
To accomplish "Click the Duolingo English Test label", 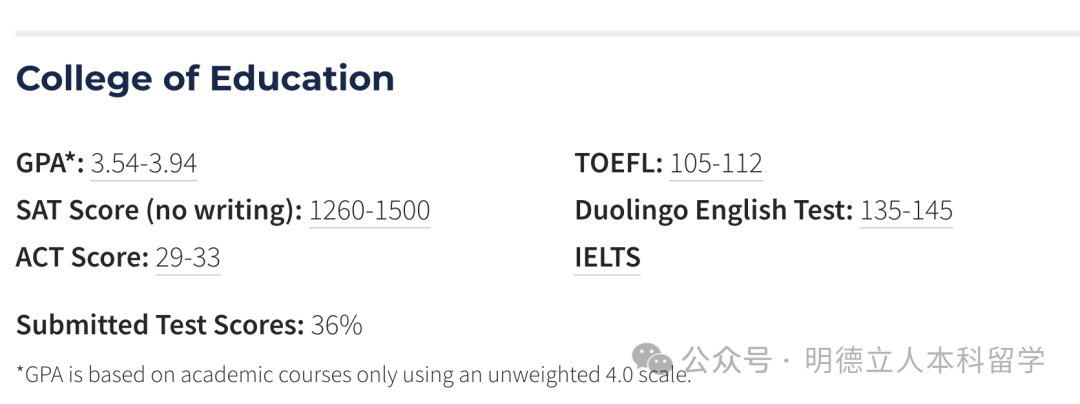I will (x=713, y=211).
